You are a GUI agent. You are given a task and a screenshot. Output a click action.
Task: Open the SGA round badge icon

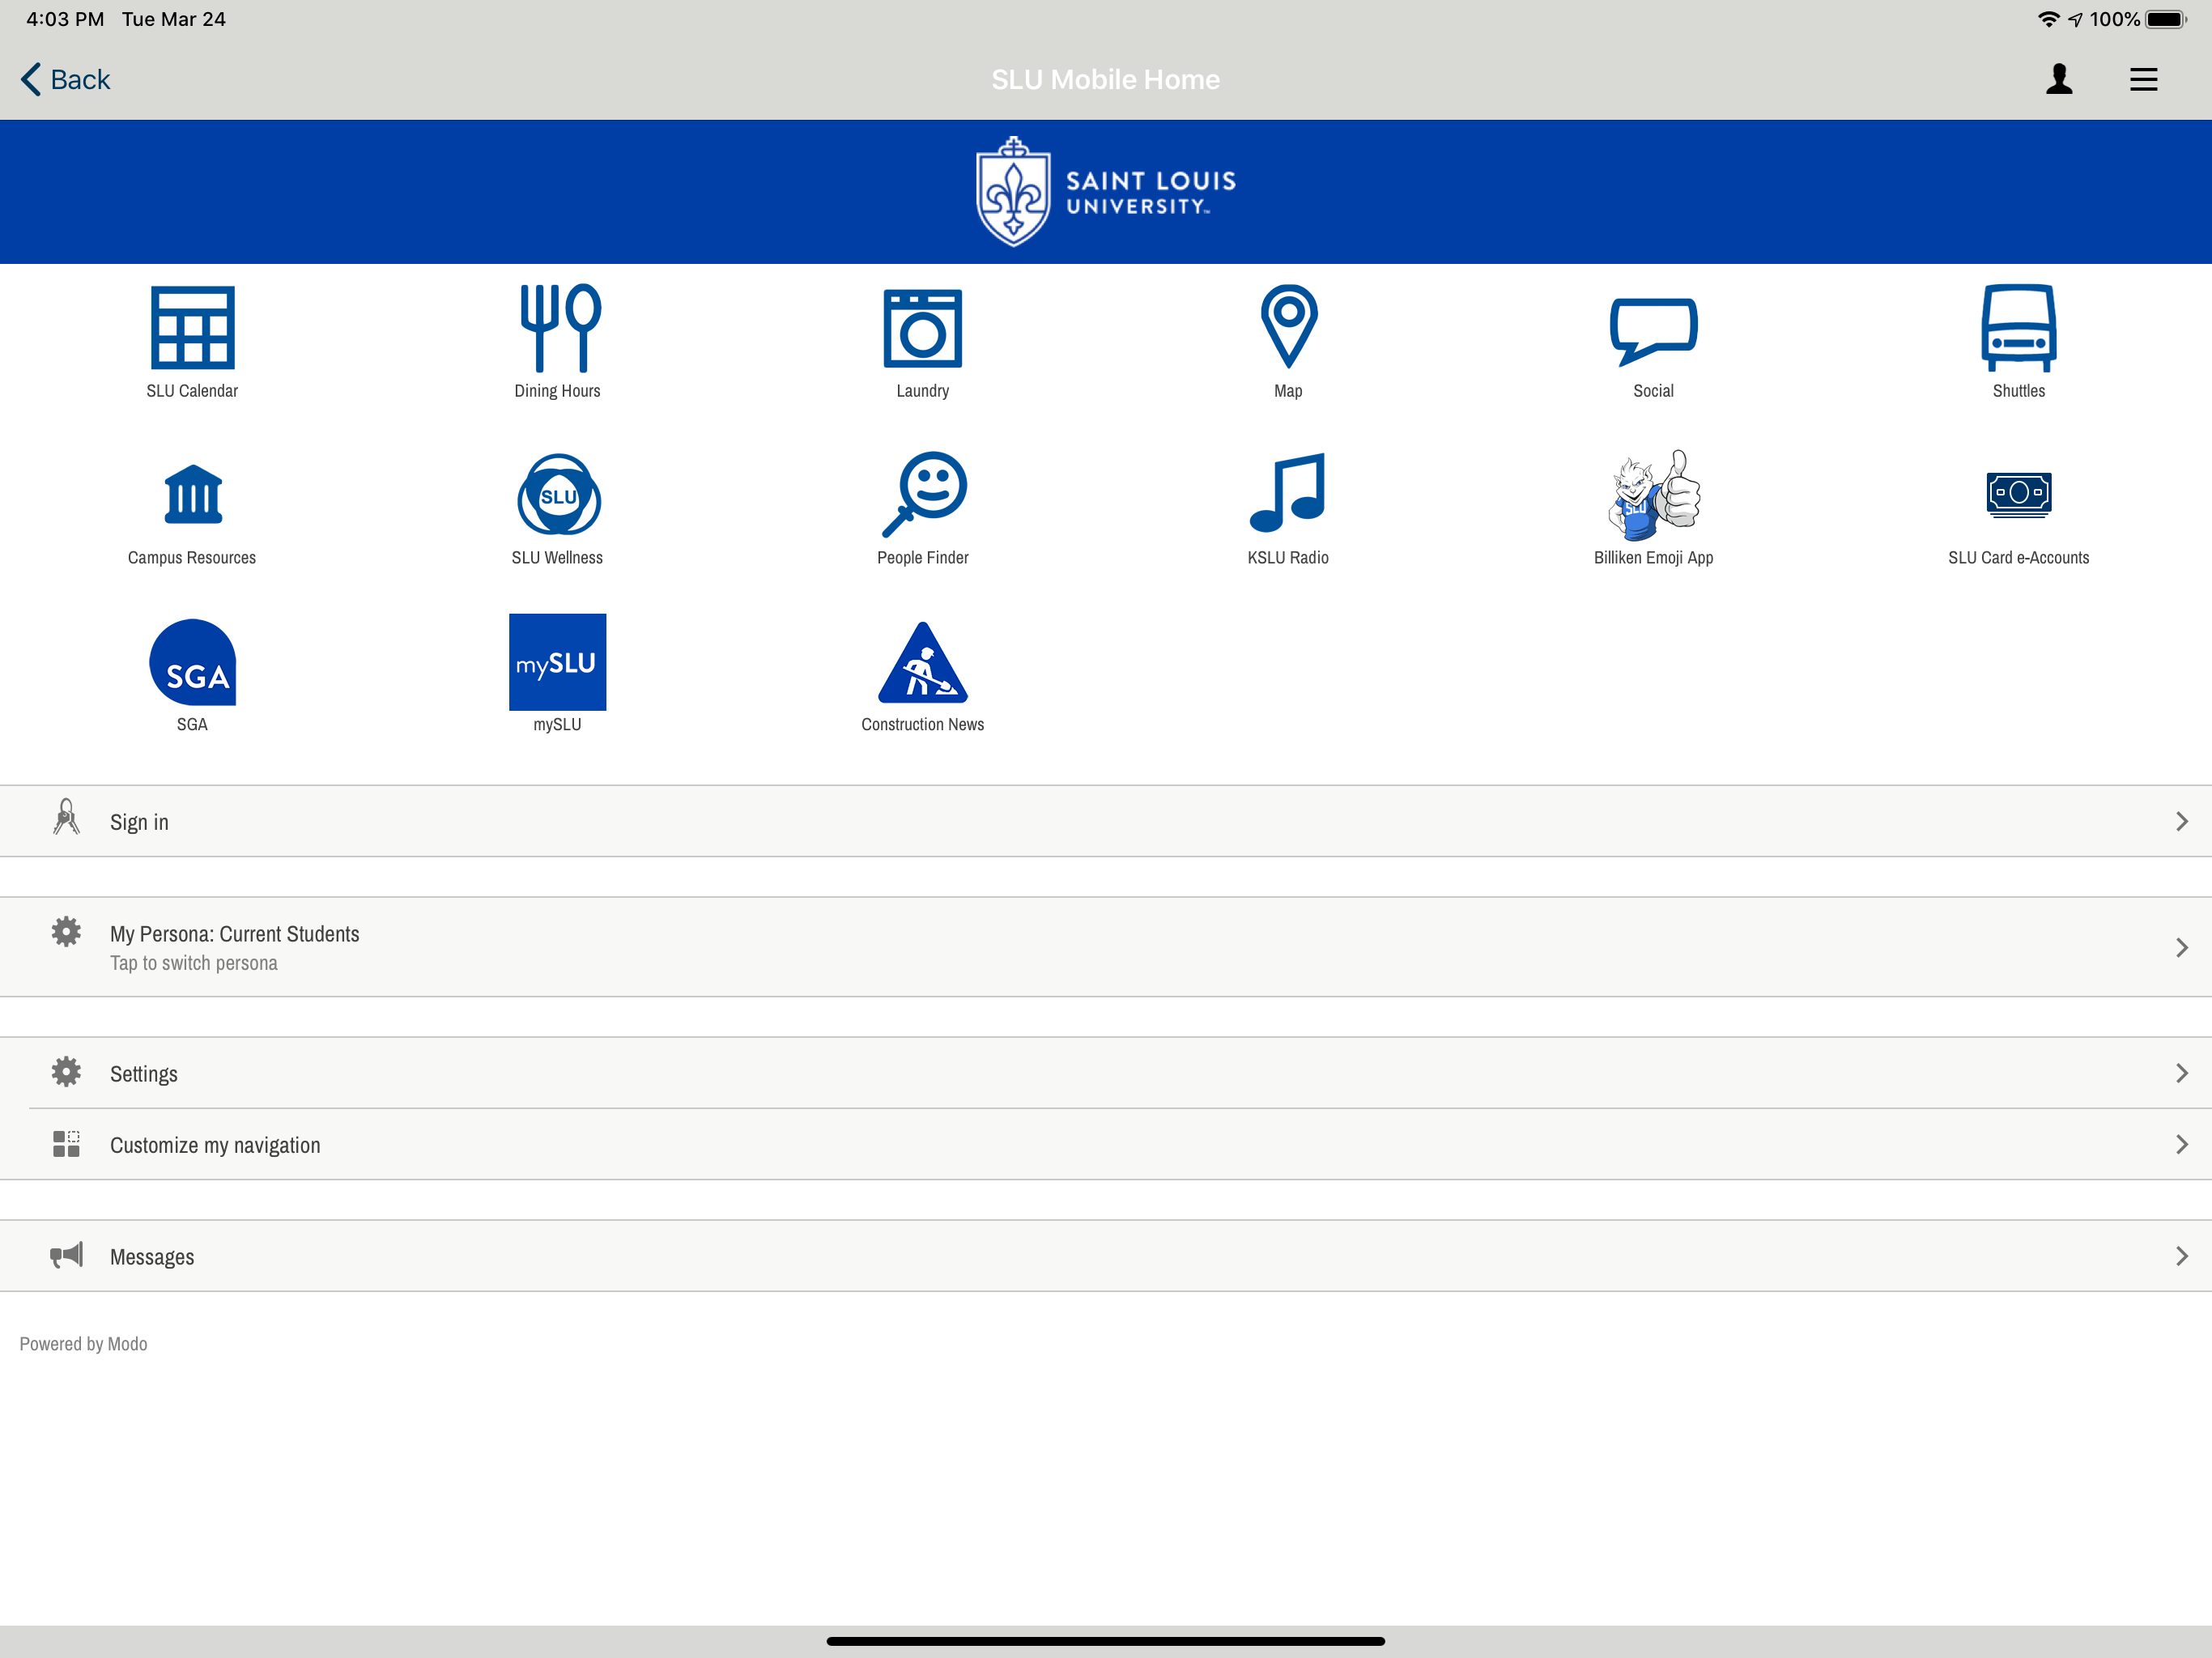point(192,662)
